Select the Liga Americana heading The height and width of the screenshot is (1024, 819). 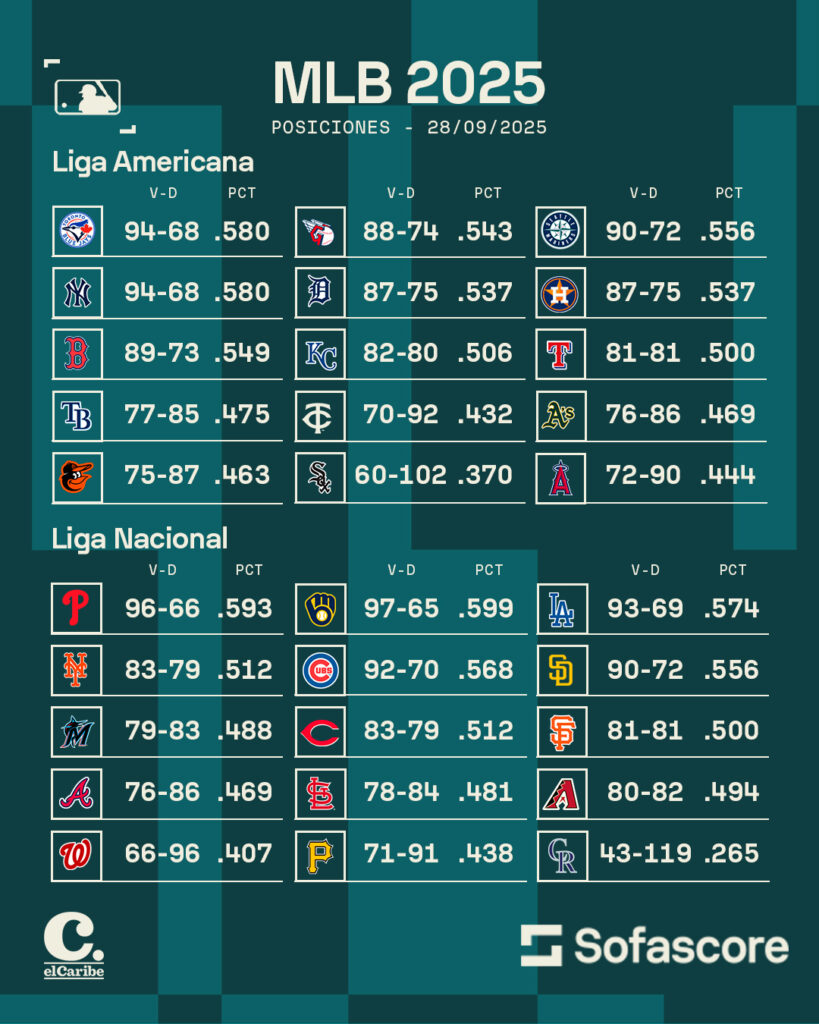[x=153, y=161]
